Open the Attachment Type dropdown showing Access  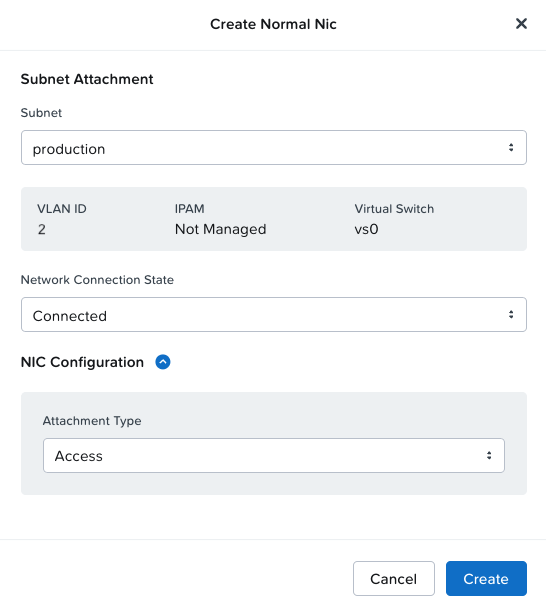point(274,455)
